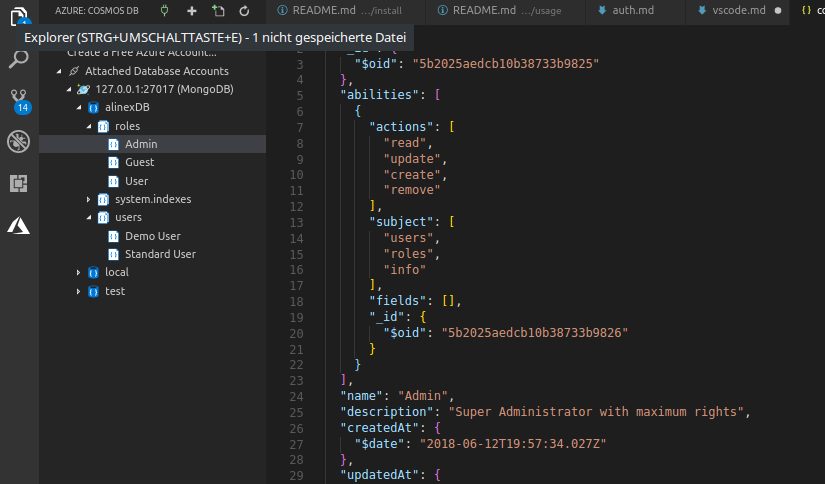Select the Admin document in roles
Image resolution: width=825 pixels, height=484 pixels.
[x=153, y=144]
